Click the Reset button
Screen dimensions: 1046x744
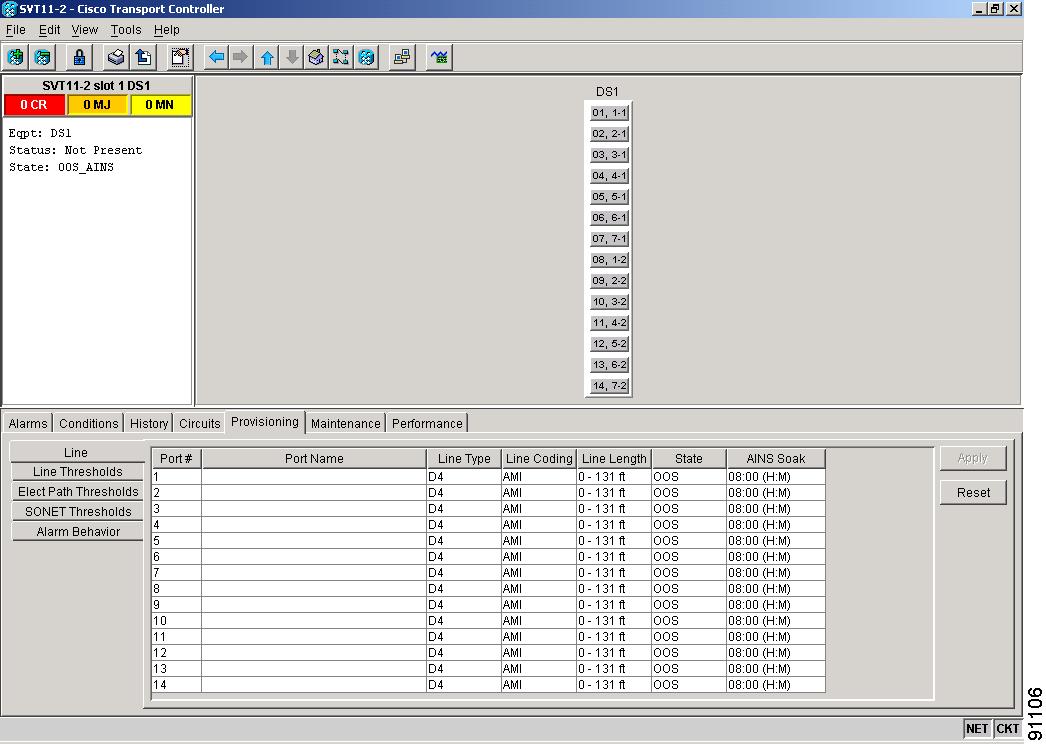pyautogui.click(x=972, y=492)
